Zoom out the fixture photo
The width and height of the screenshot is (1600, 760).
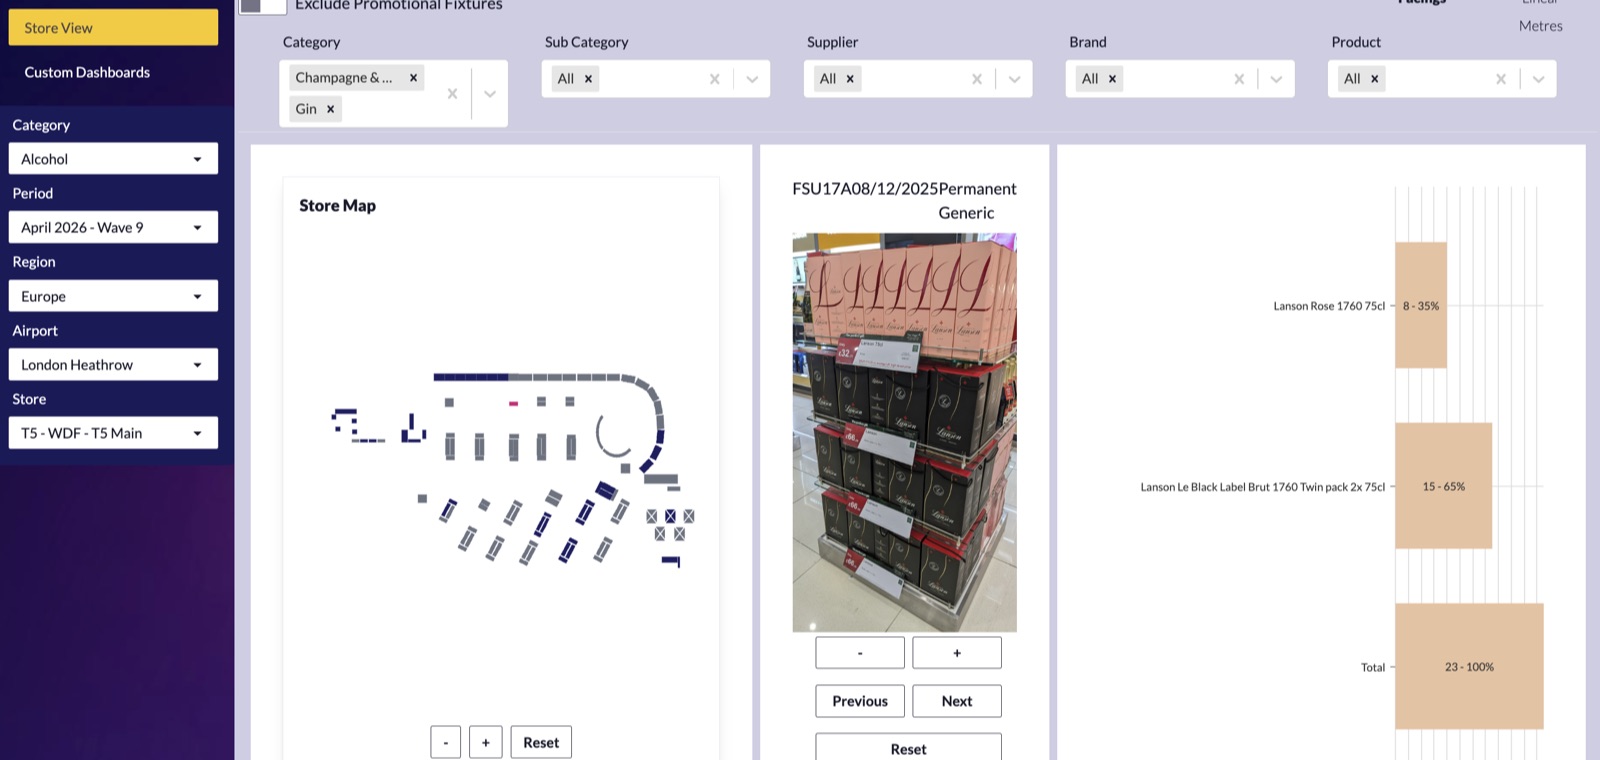click(860, 653)
